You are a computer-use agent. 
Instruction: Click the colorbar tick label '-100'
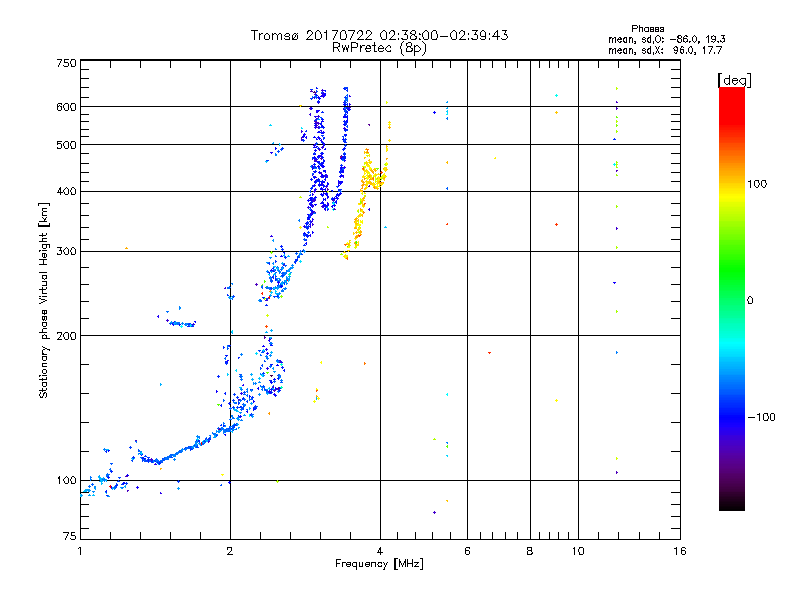[x=761, y=417]
